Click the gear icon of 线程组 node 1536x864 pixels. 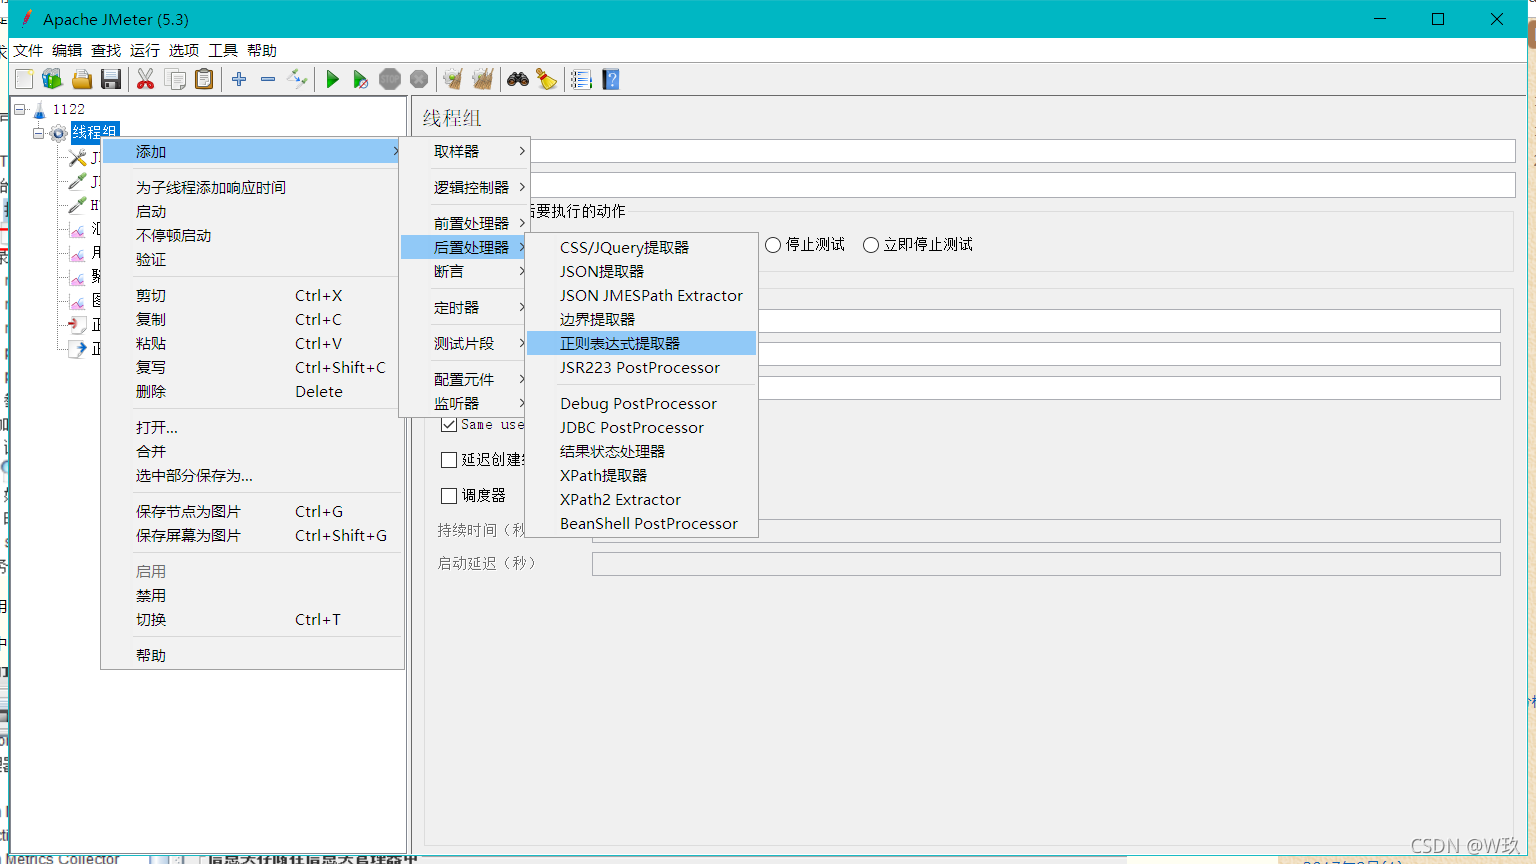(59, 133)
